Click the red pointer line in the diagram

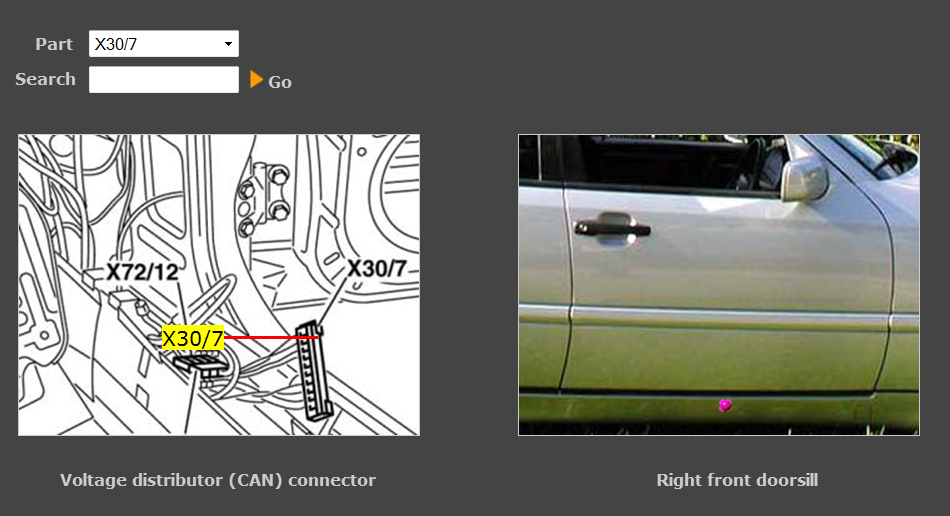point(271,337)
